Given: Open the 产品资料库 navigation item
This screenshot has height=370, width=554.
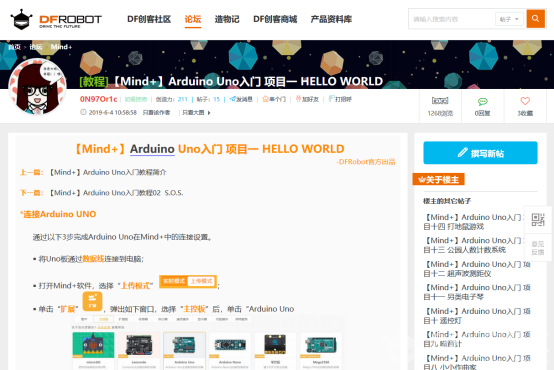Looking at the screenshot, I should click(331, 19).
